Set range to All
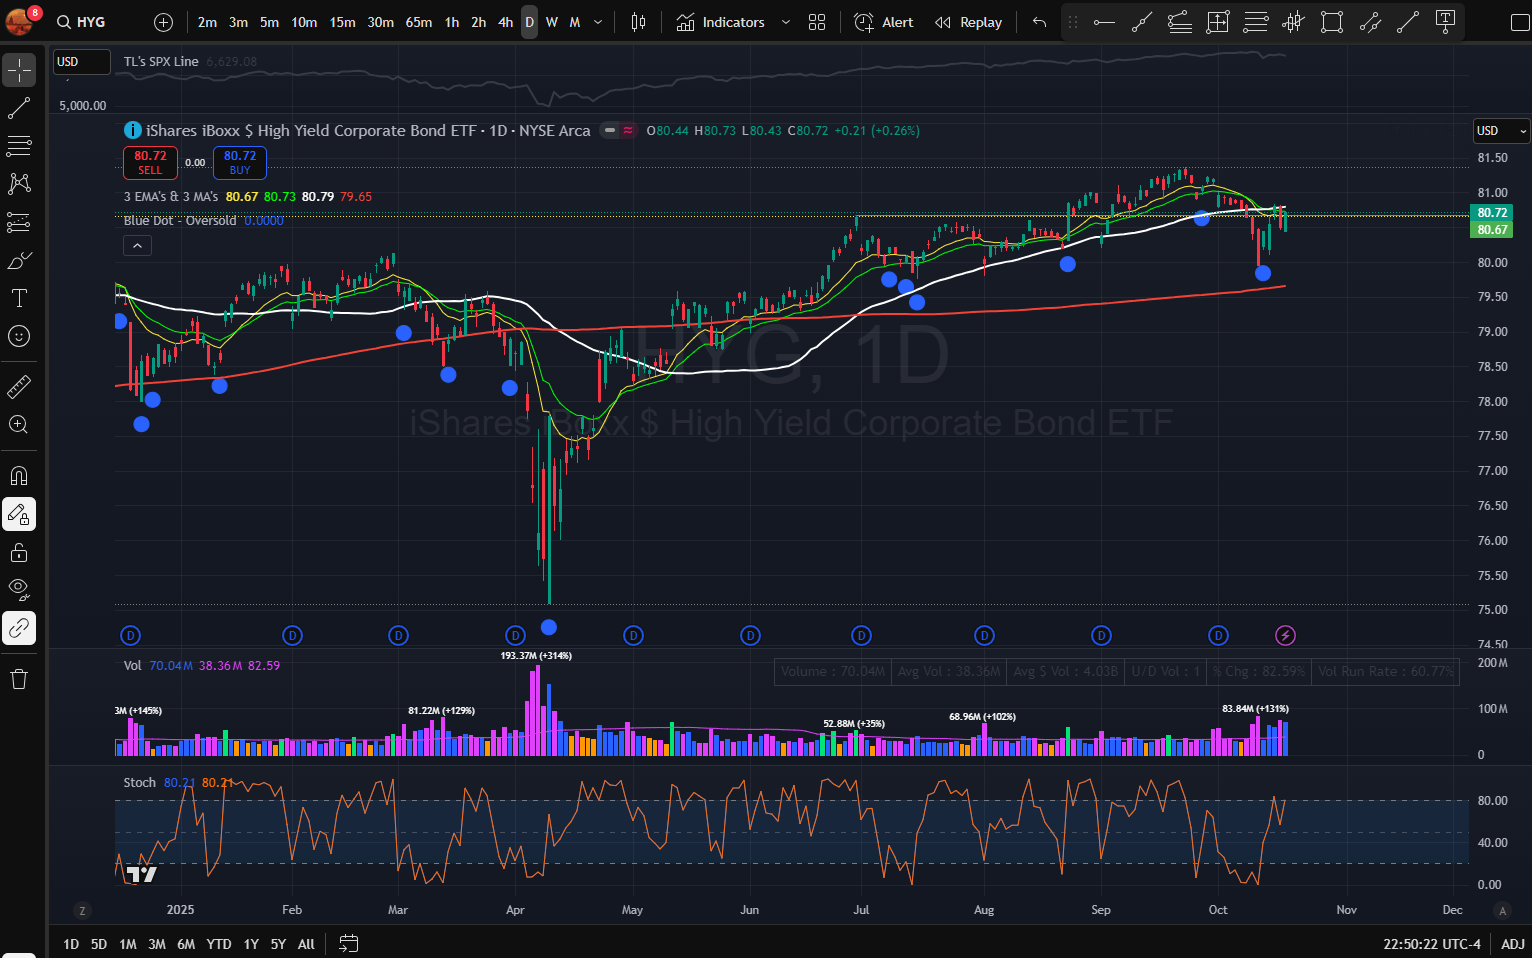 pyautogui.click(x=306, y=944)
